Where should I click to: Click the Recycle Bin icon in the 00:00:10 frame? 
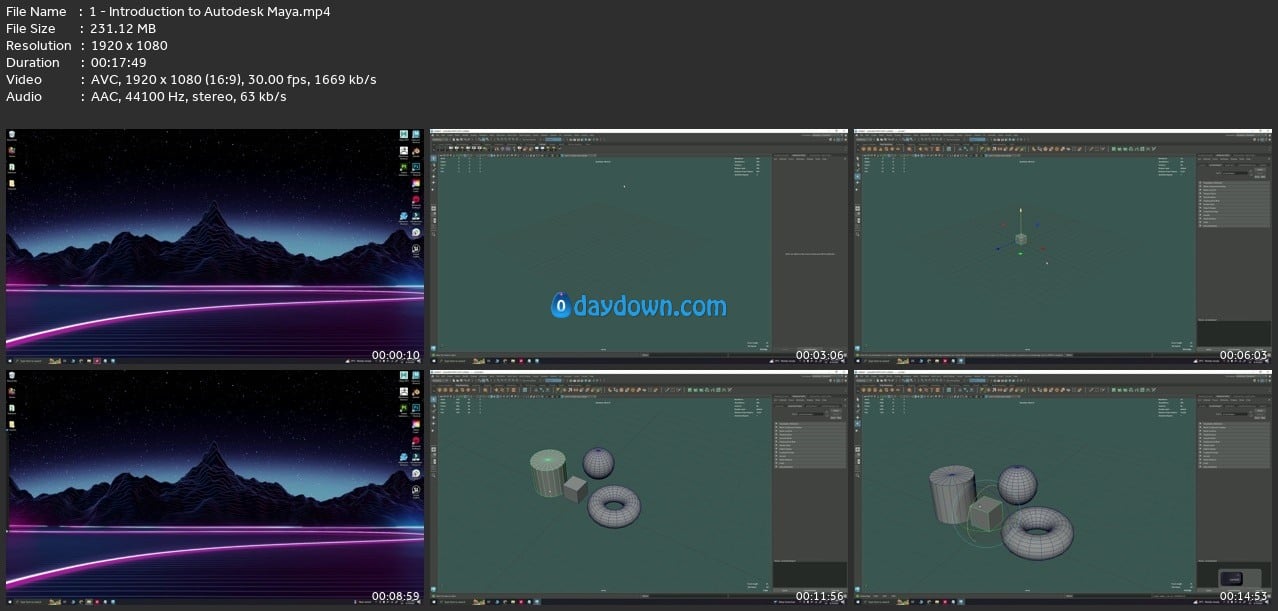pyautogui.click(x=12, y=136)
